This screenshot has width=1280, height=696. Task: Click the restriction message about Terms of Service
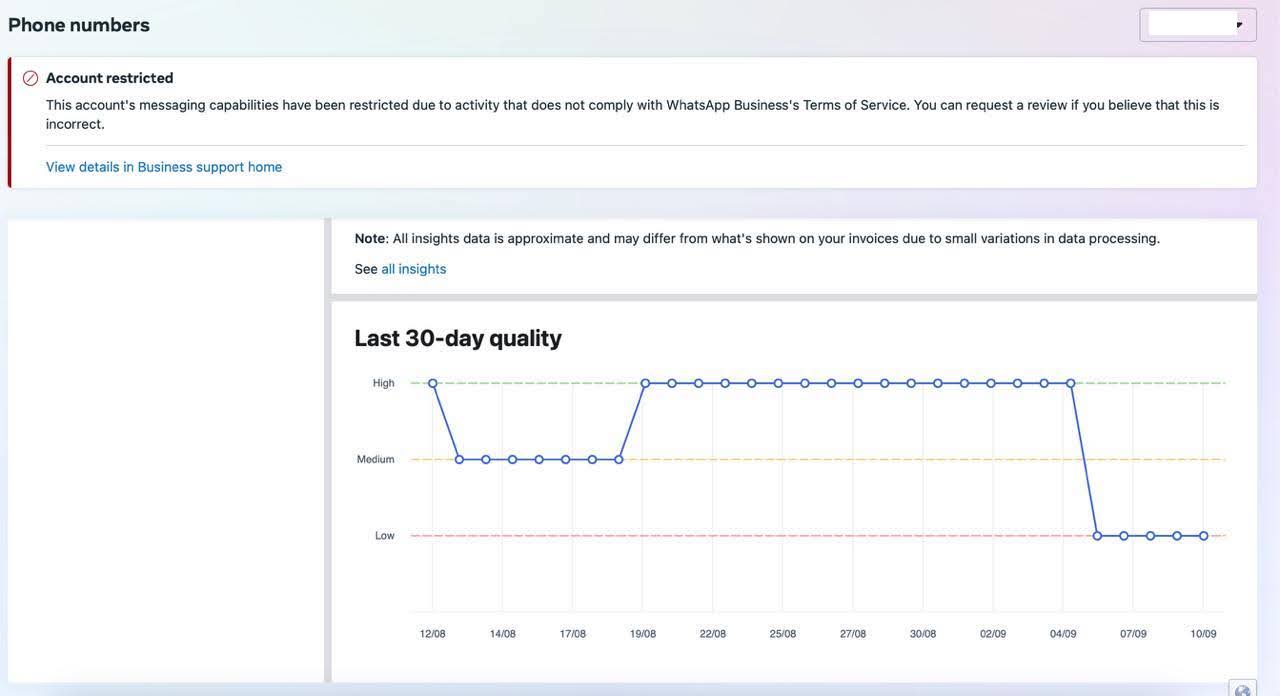coord(633,114)
